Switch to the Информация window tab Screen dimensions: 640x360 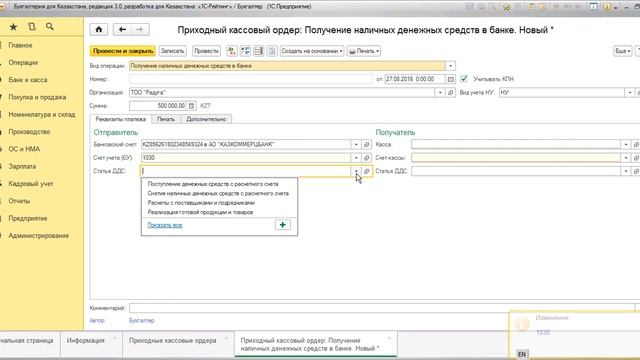pyautogui.click(x=86, y=341)
